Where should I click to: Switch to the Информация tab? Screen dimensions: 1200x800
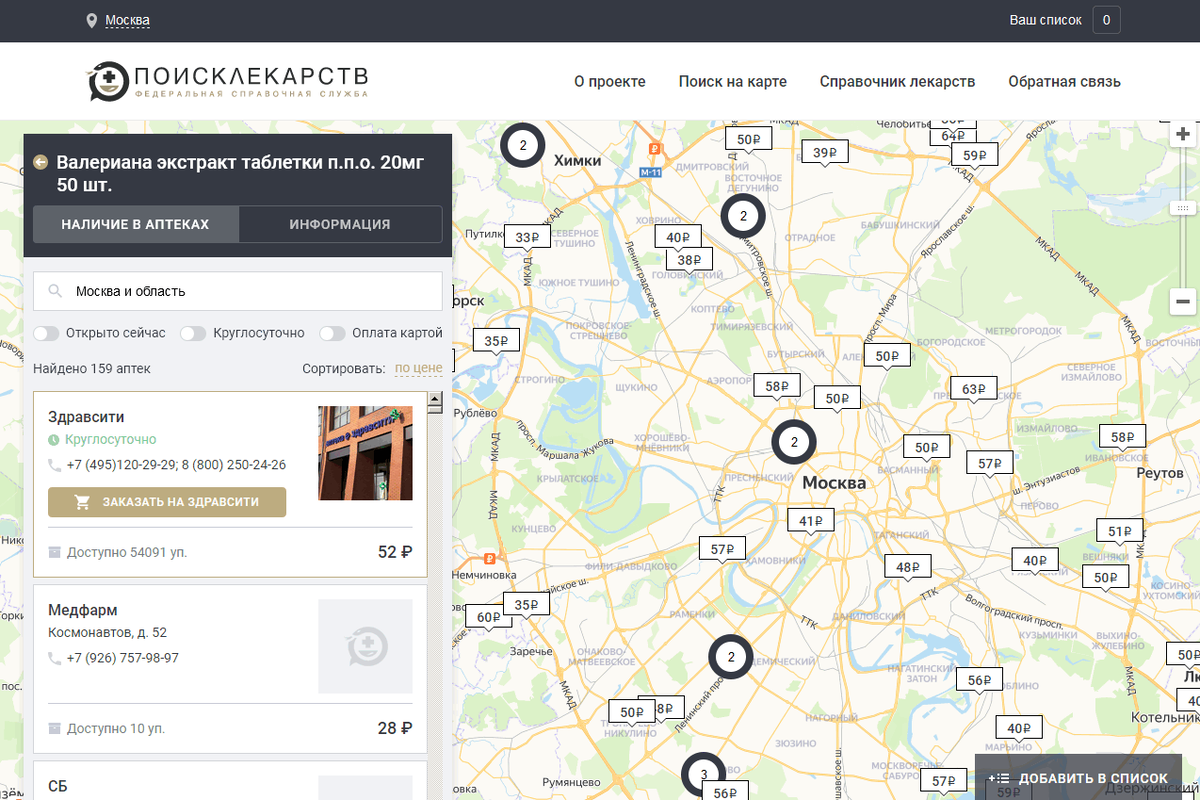(x=340, y=224)
